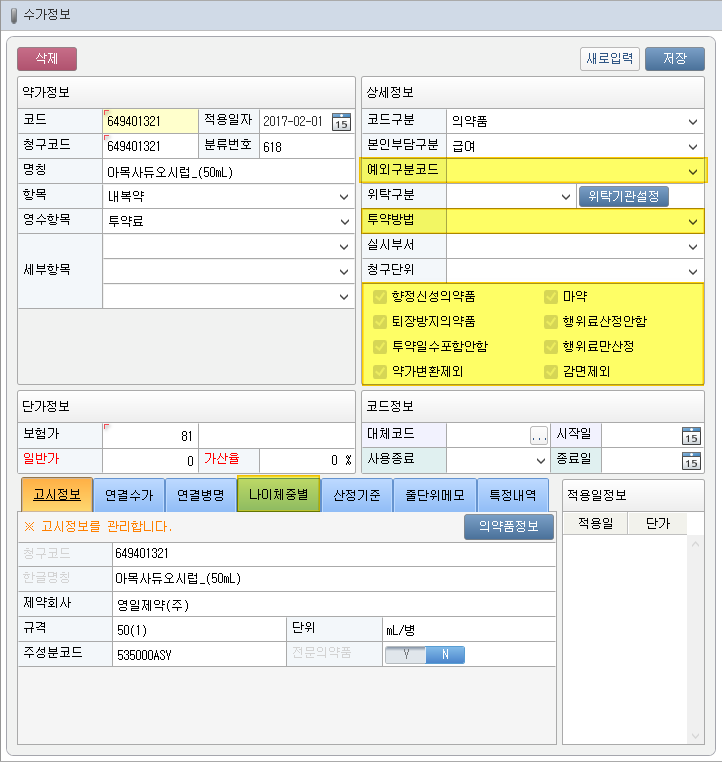Check the 감면제외 option

(551, 371)
